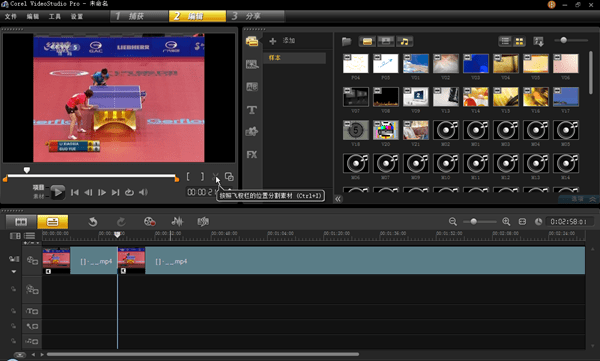The image size is (600, 361).
Task: Select the V20 color bars thumbnail
Action: pyautogui.click(x=386, y=130)
